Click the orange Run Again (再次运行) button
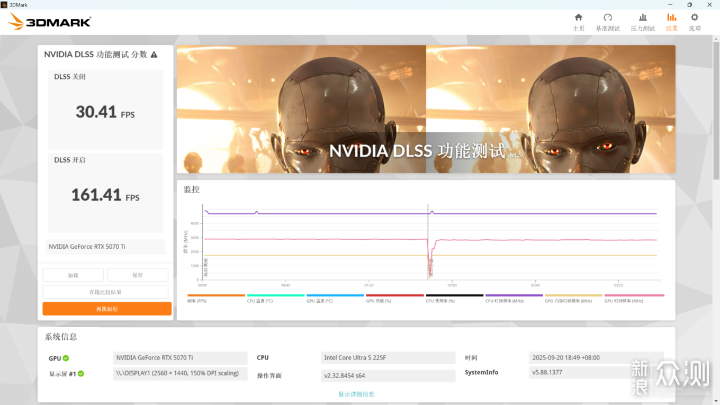Image resolution: width=720 pixels, height=405 pixels. point(107,309)
